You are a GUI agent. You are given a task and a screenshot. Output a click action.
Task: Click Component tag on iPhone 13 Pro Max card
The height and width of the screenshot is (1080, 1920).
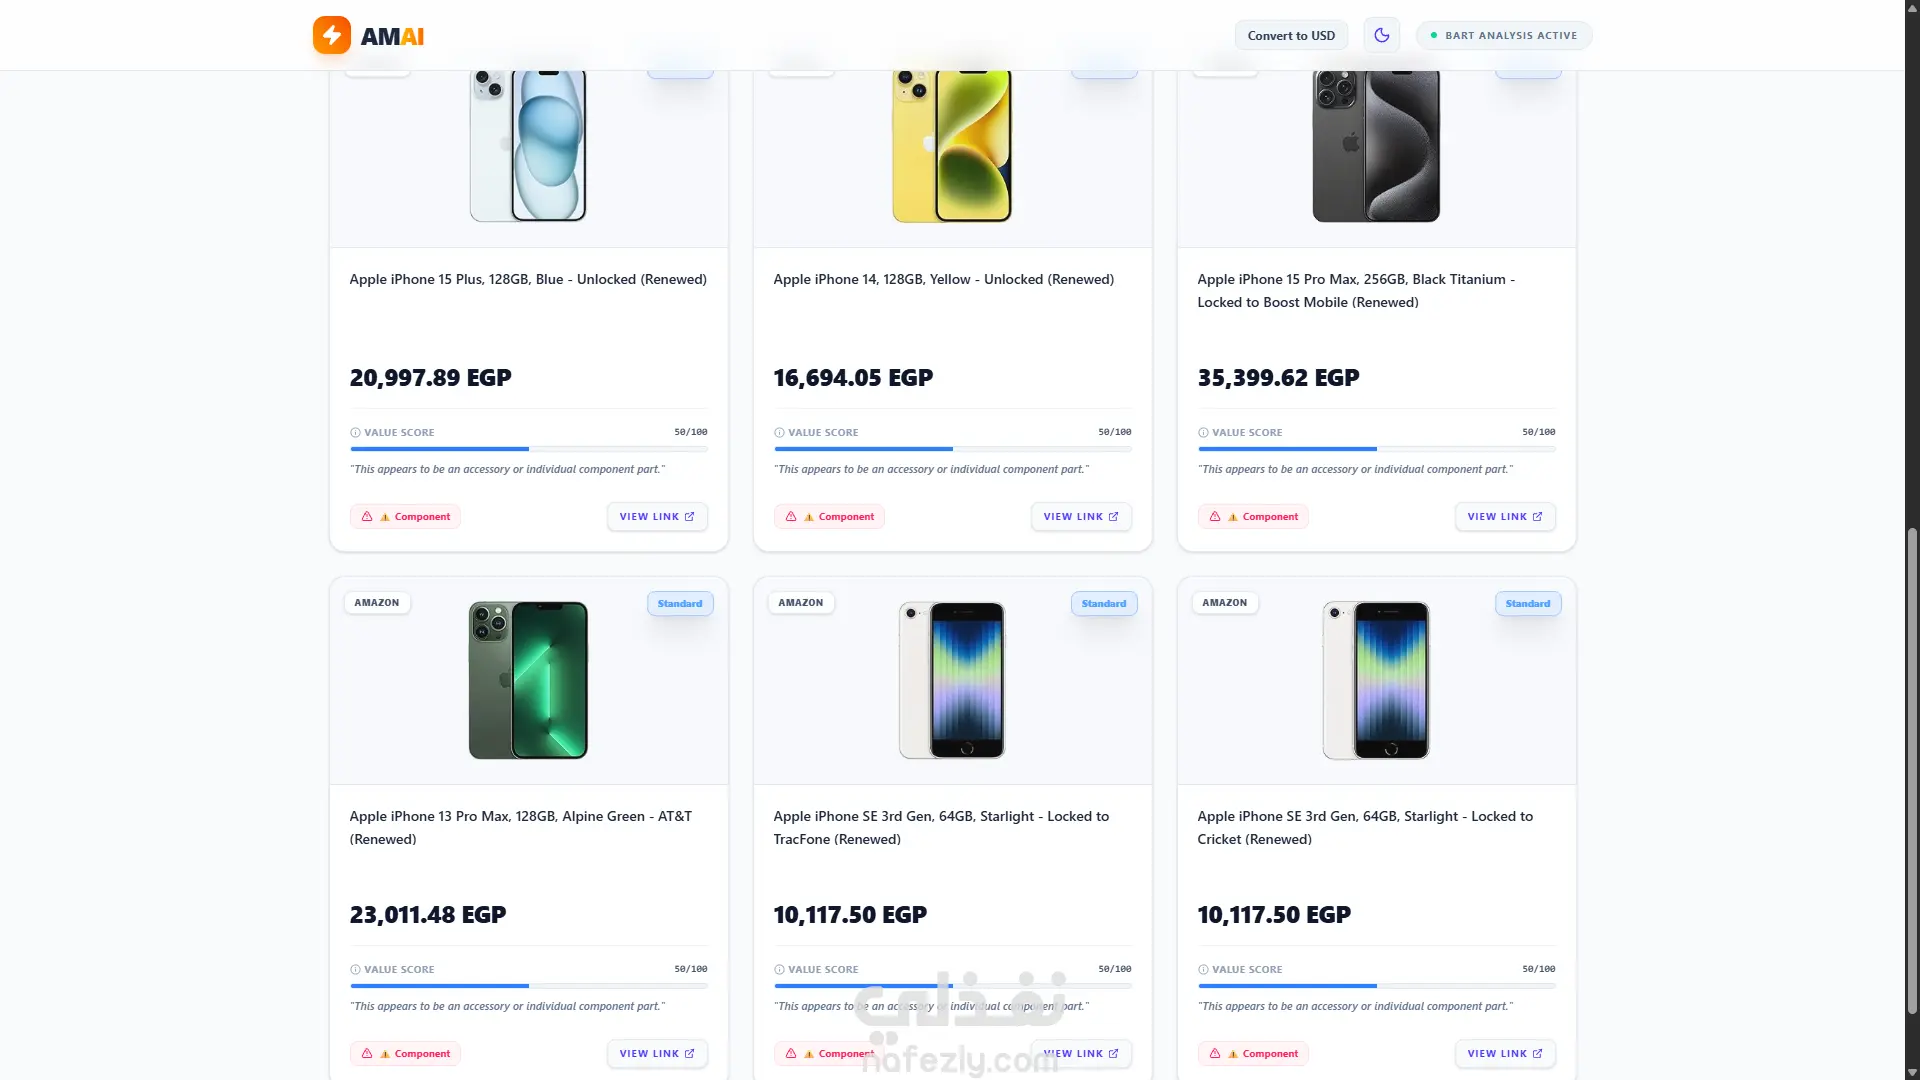[x=405, y=1054]
